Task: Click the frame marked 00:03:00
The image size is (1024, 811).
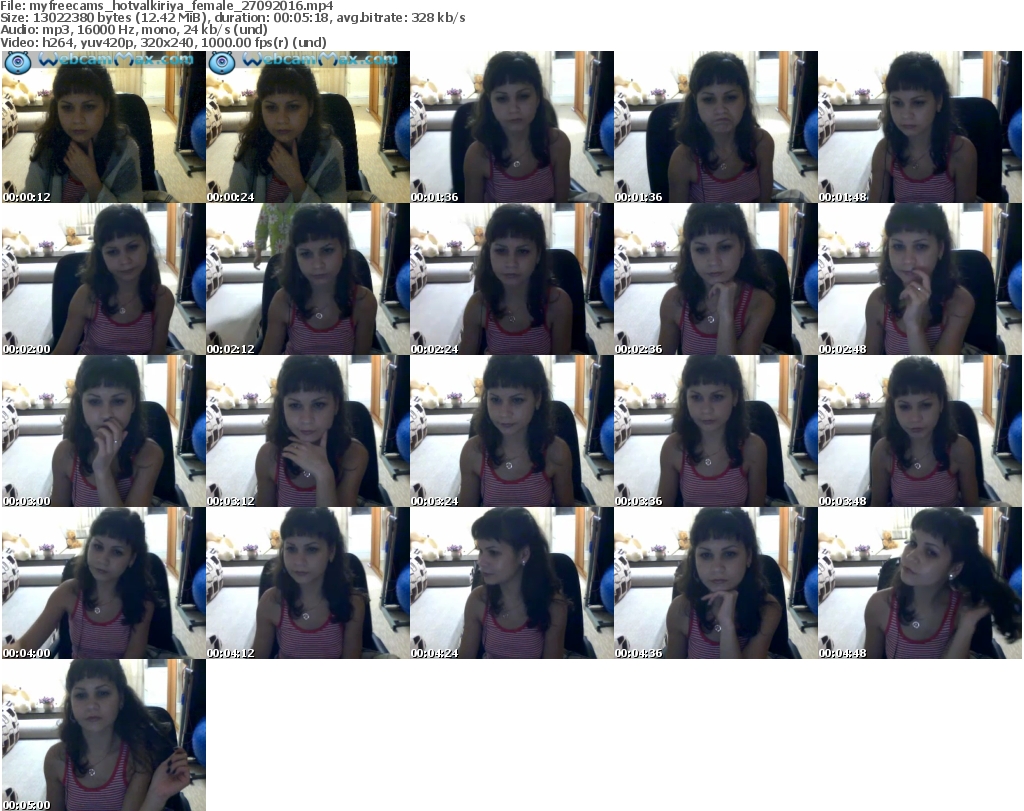Action: click(103, 431)
